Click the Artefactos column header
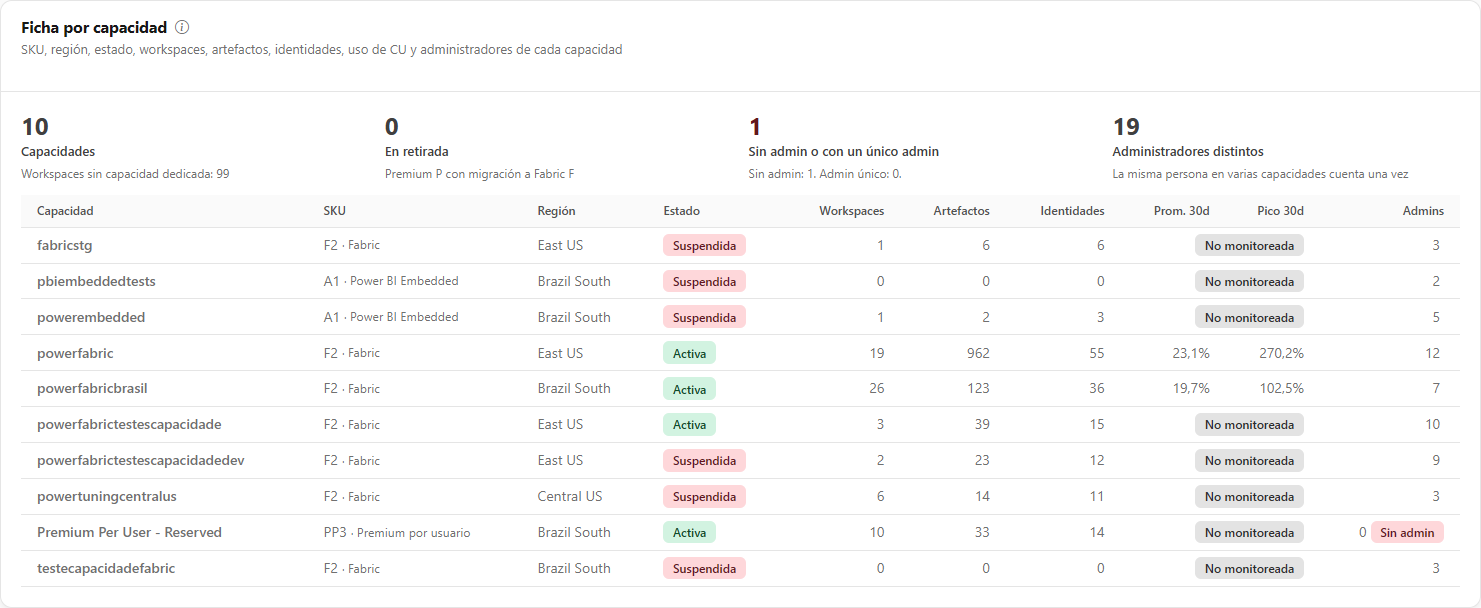This screenshot has width=1481, height=608. tap(961, 211)
